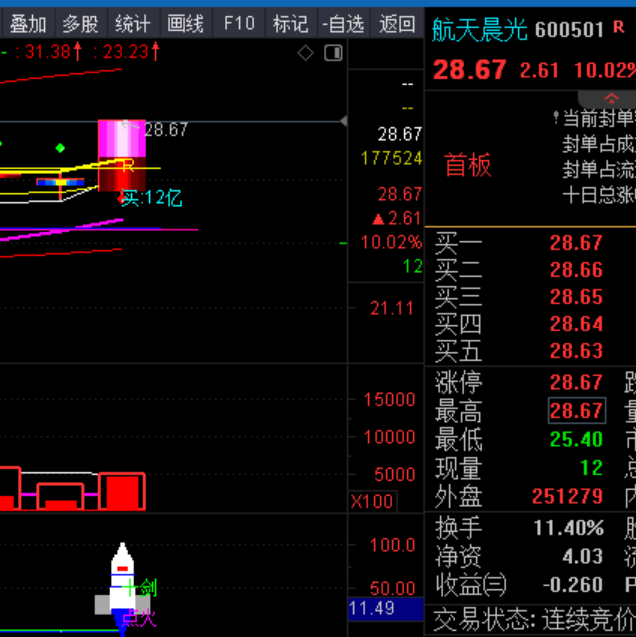Viewport: 636px width, 637px height.
Task: Remove stock via -自选 button
Action: [344, 24]
